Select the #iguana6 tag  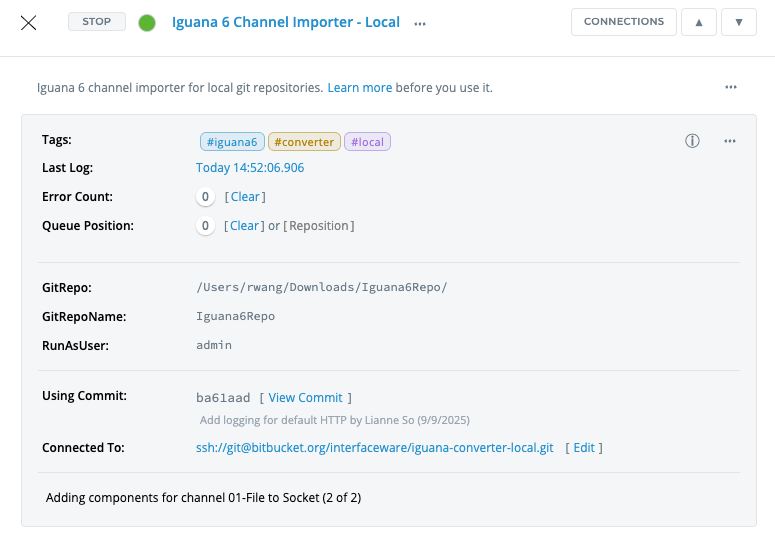[233, 142]
